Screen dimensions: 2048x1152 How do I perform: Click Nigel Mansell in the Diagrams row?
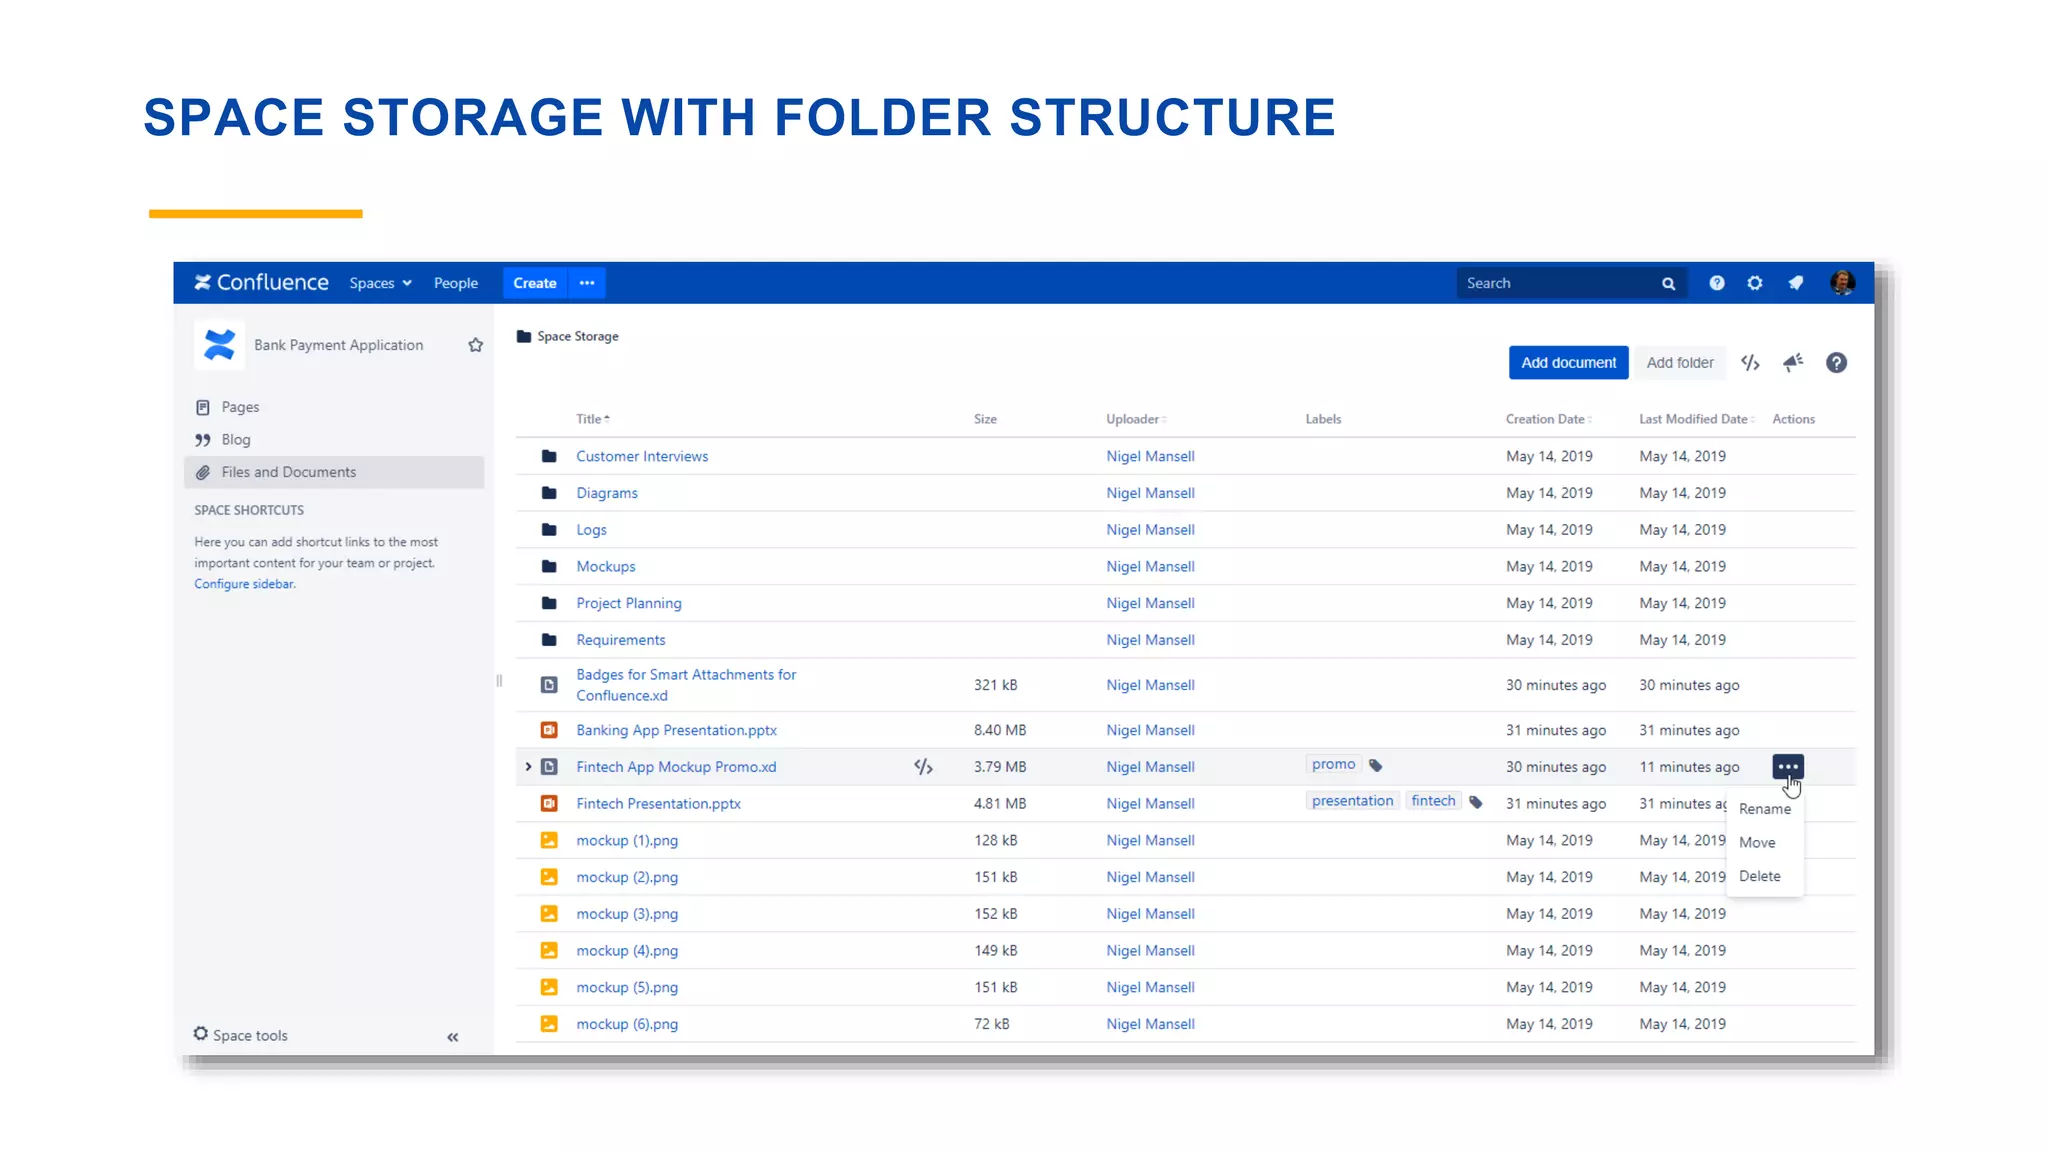1150,493
